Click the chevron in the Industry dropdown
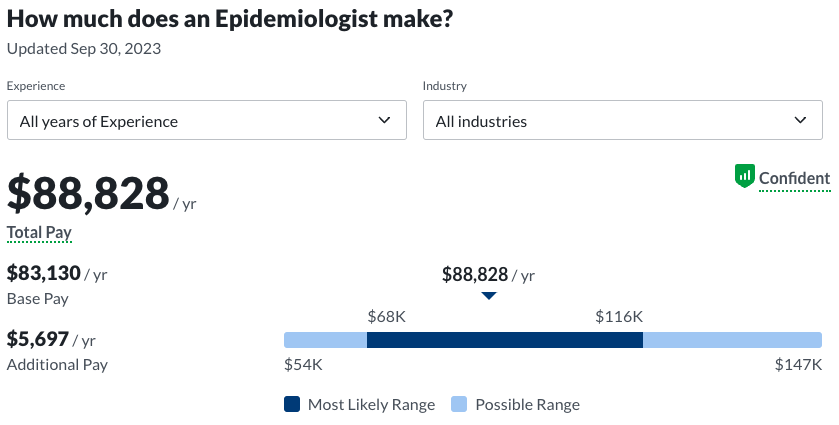Viewport: 839px width, 425px height. pos(800,120)
